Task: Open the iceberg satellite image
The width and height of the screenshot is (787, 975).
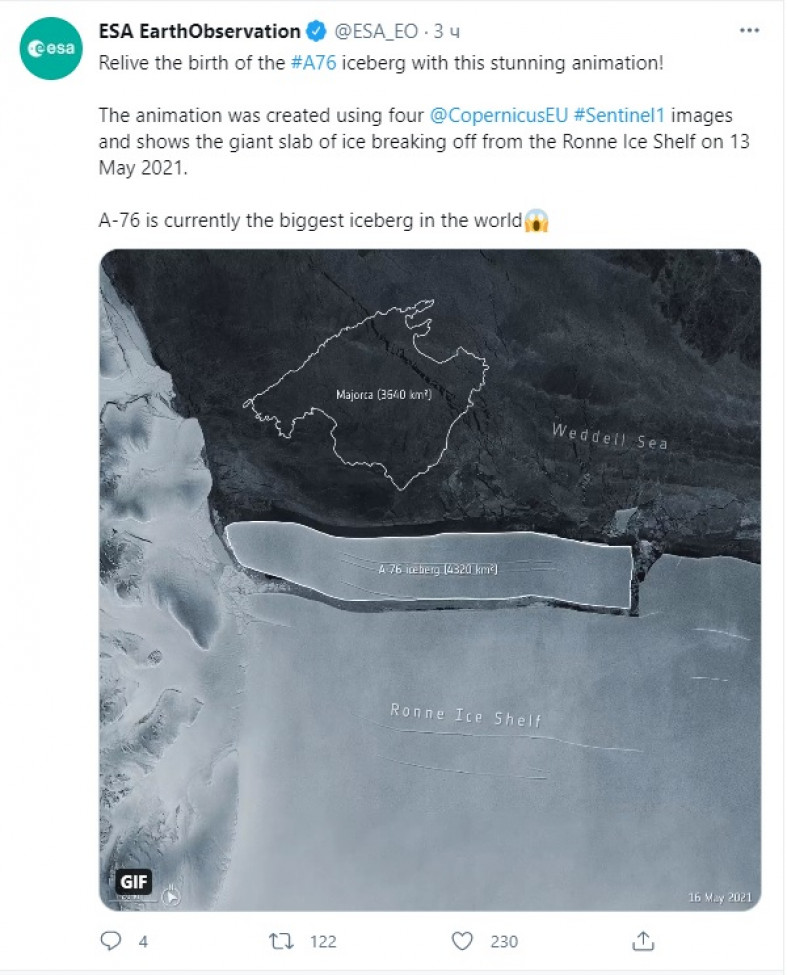Action: (430, 580)
